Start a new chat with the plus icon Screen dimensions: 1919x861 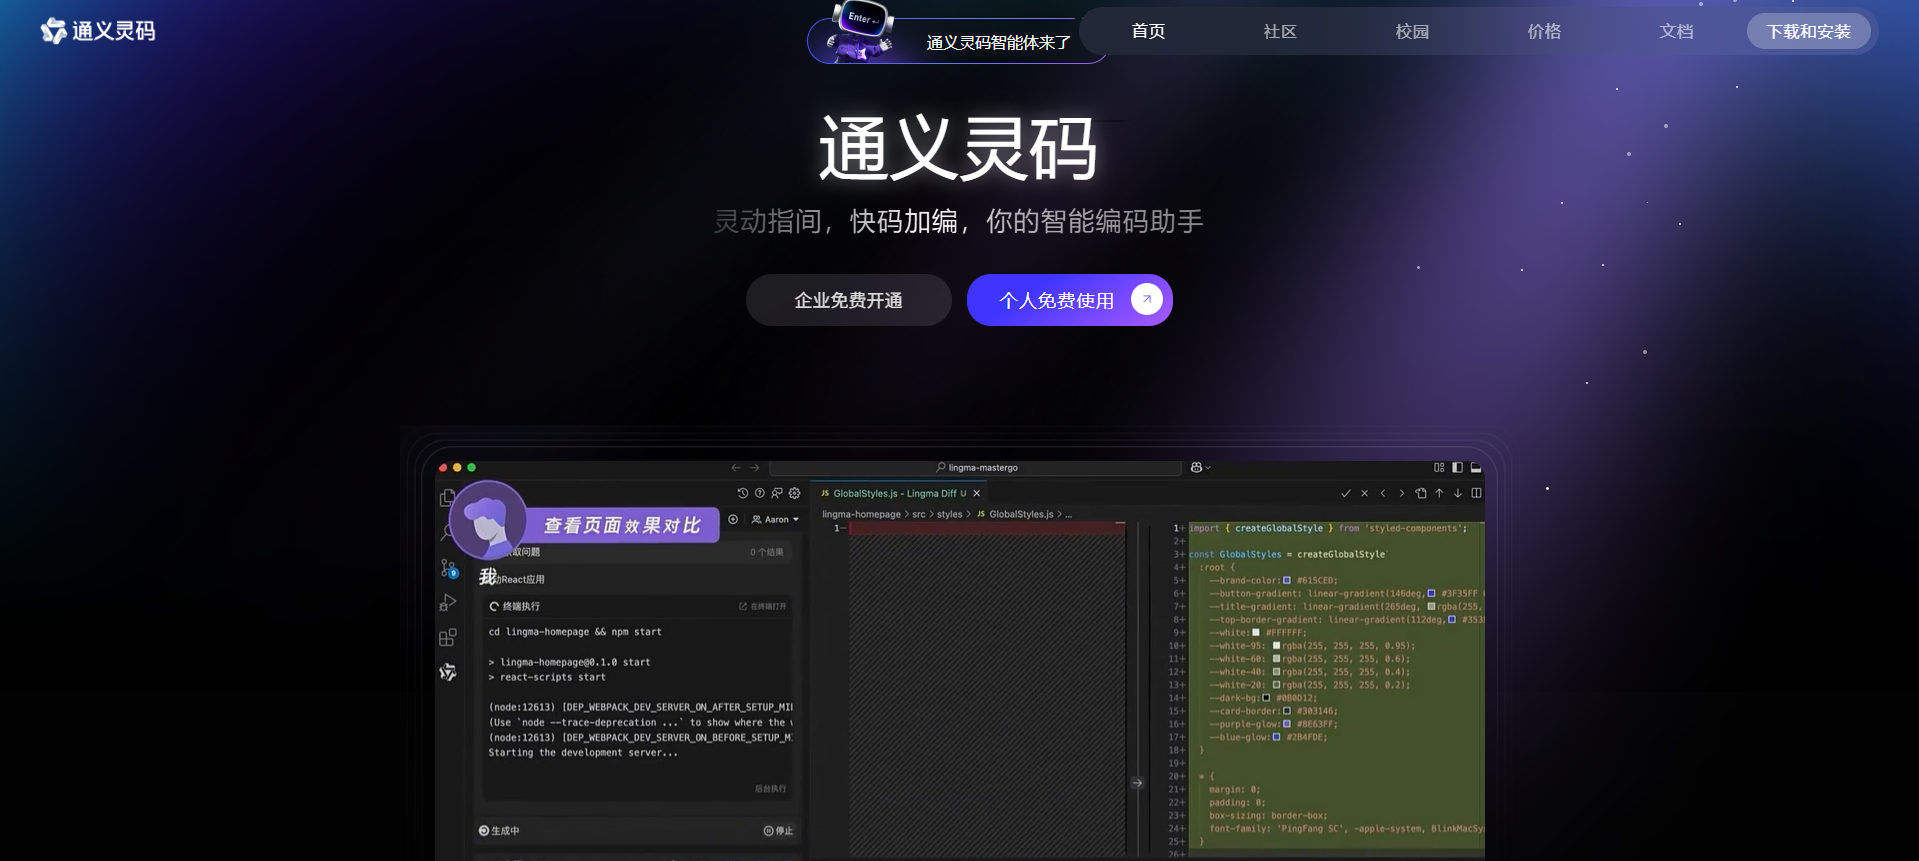coord(733,519)
